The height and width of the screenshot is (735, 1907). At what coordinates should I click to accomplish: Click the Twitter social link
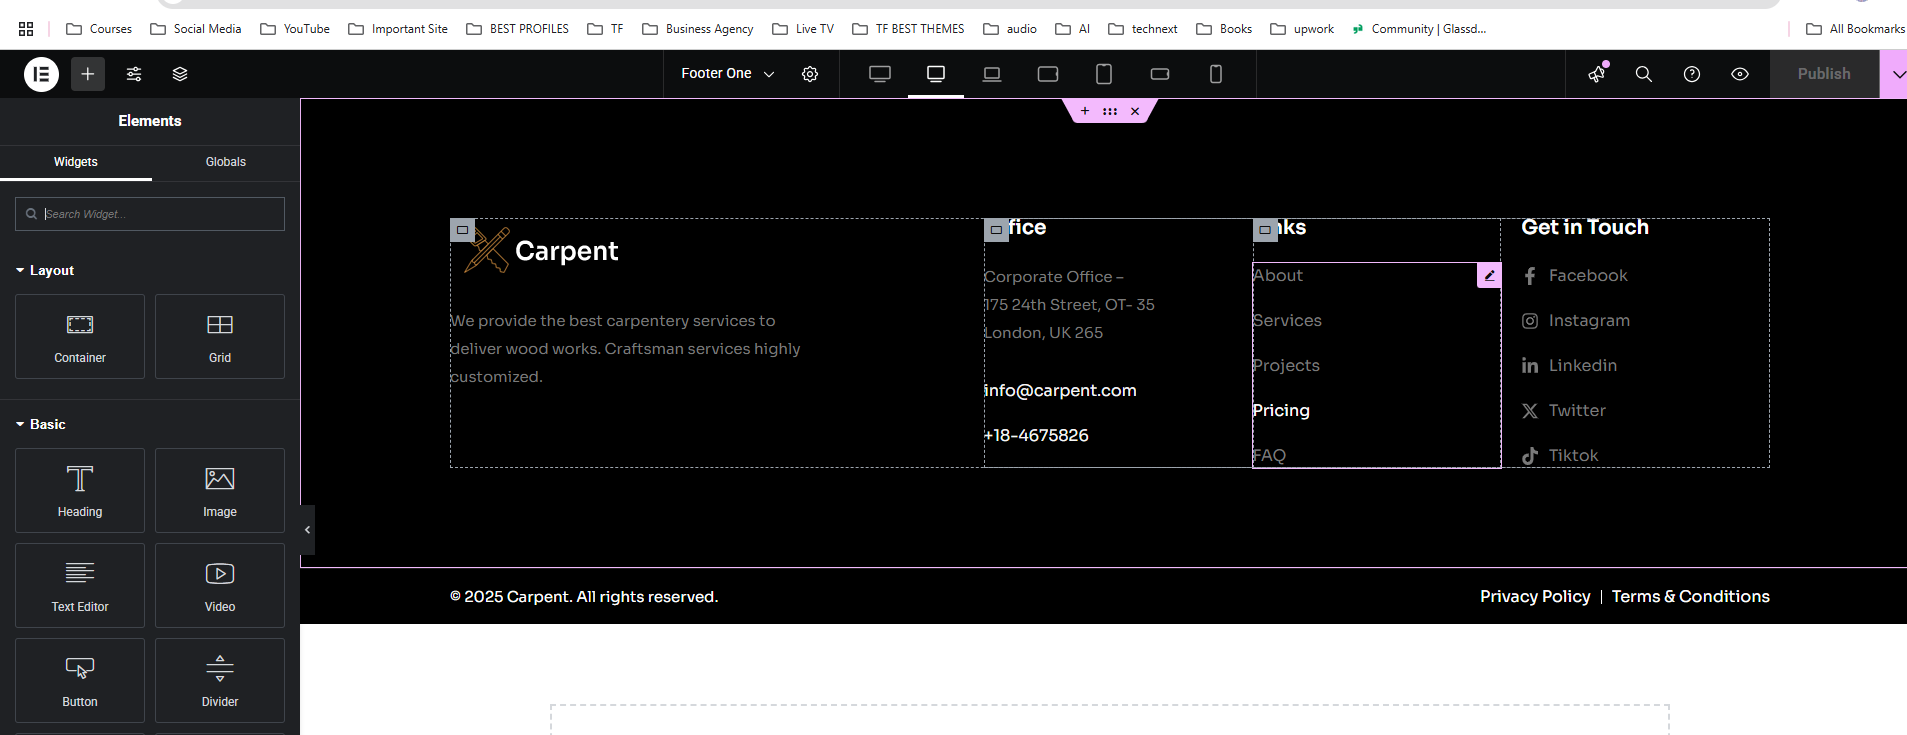tap(1564, 411)
